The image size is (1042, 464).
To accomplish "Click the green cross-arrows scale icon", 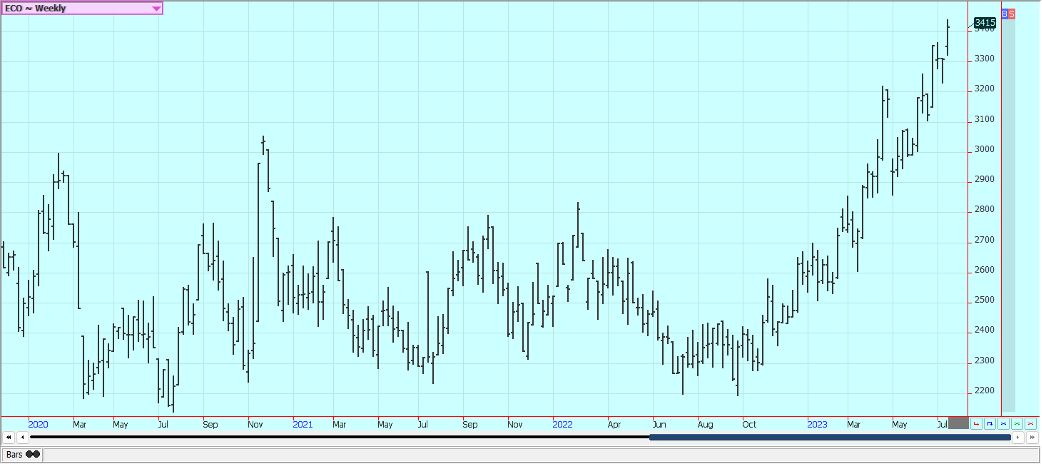I will (x=1017, y=424).
